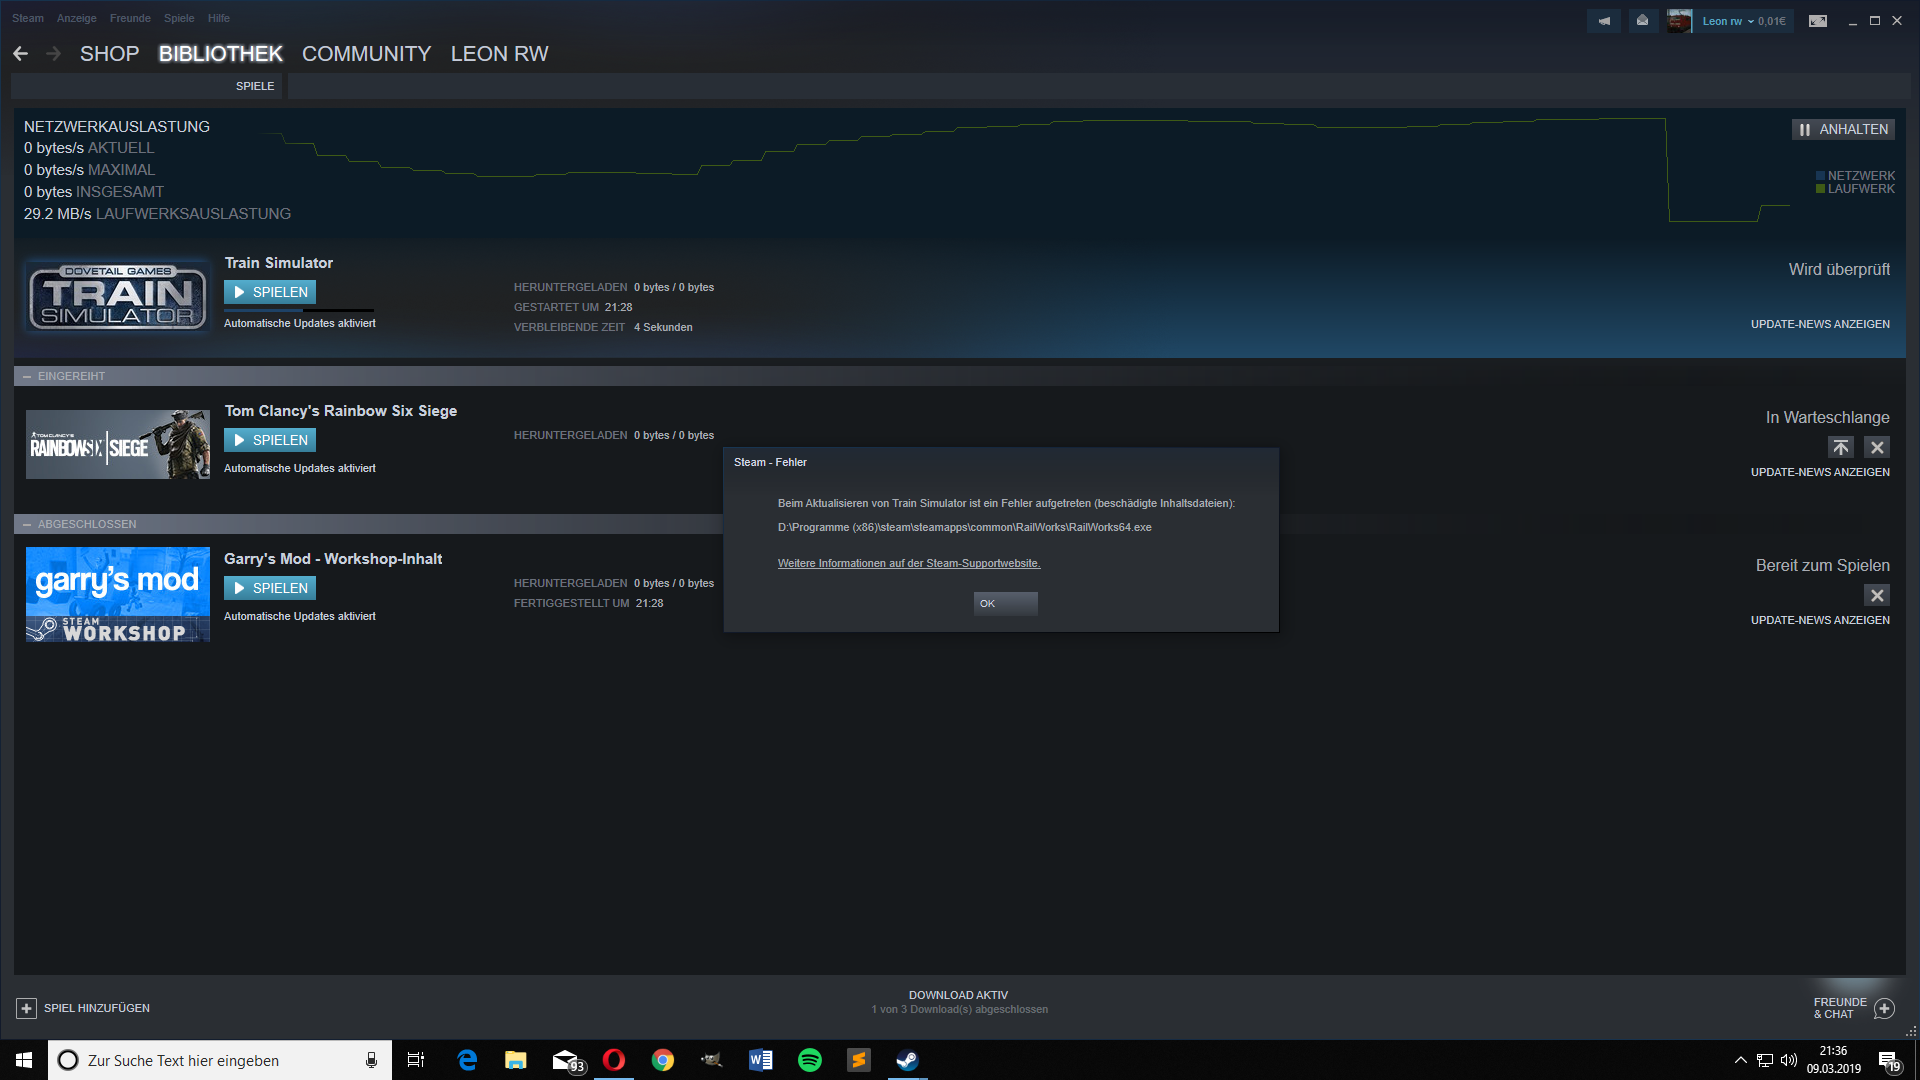Viewport: 1920px width, 1080px height.
Task: Click OK in the Steam error dialog
Action: pyautogui.click(x=1005, y=603)
